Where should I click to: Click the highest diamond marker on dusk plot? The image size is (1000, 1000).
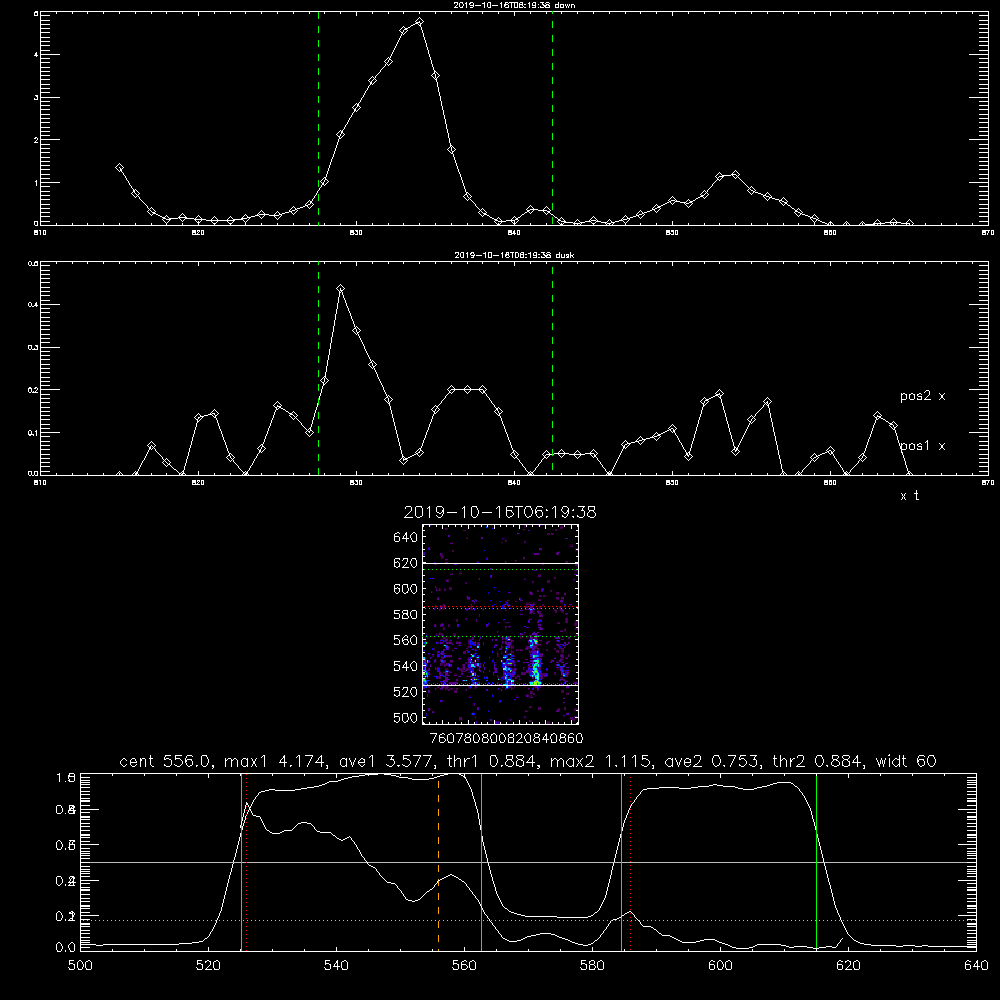341,288
